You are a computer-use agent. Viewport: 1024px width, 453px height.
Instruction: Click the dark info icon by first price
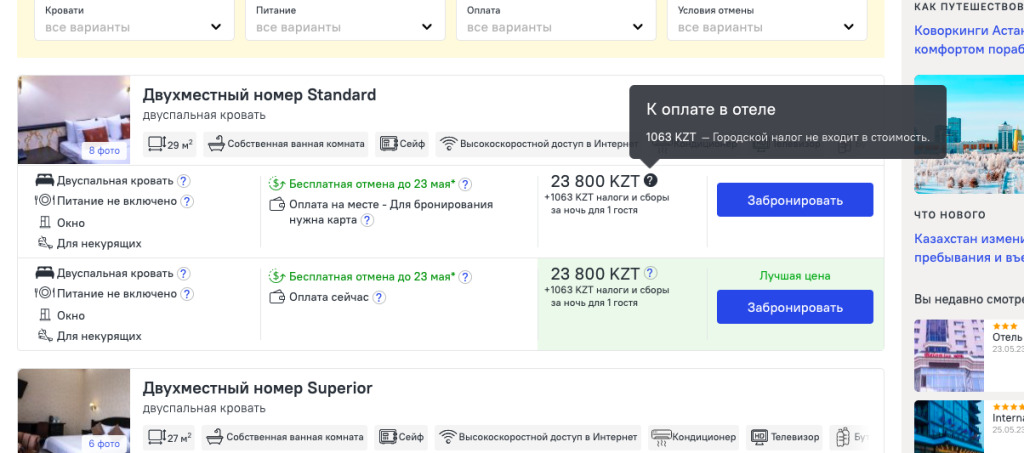(651, 181)
